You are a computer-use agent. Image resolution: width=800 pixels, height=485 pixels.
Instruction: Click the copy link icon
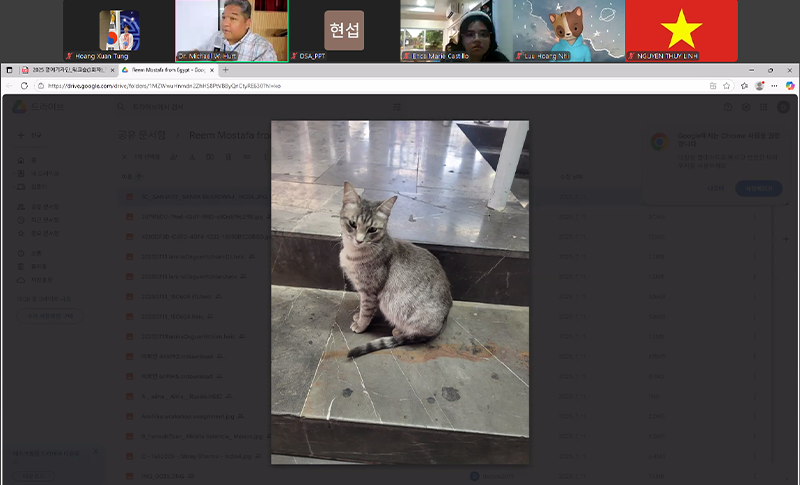247,157
